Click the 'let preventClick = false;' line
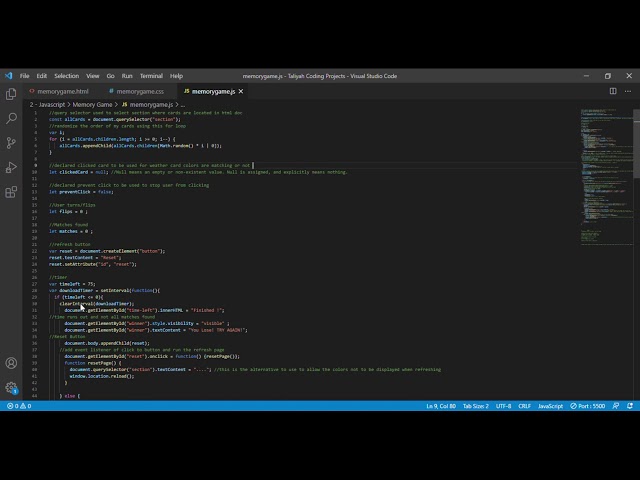Image resolution: width=640 pixels, height=480 pixels. point(81,191)
